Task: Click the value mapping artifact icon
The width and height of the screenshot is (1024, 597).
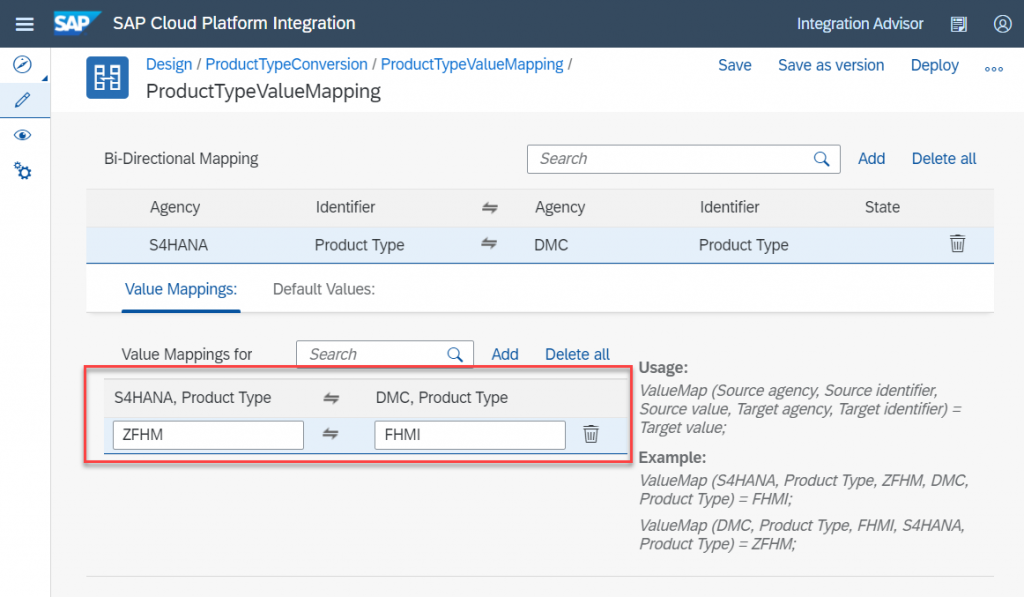Action: coord(107,78)
